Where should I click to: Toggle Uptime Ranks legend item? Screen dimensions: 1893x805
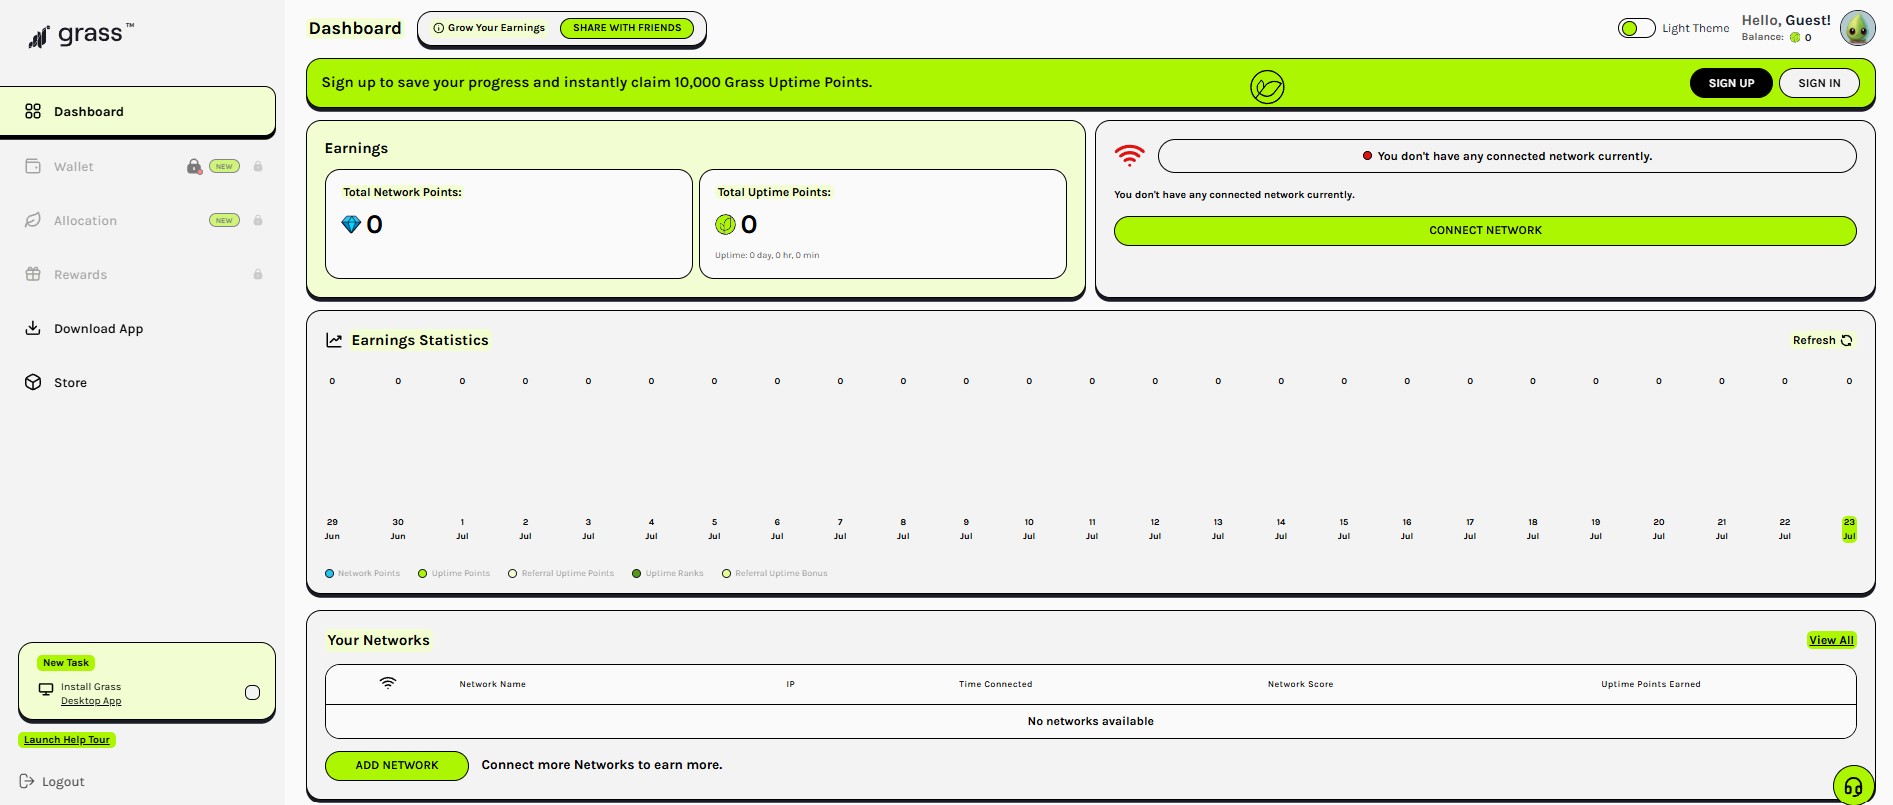click(668, 574)
